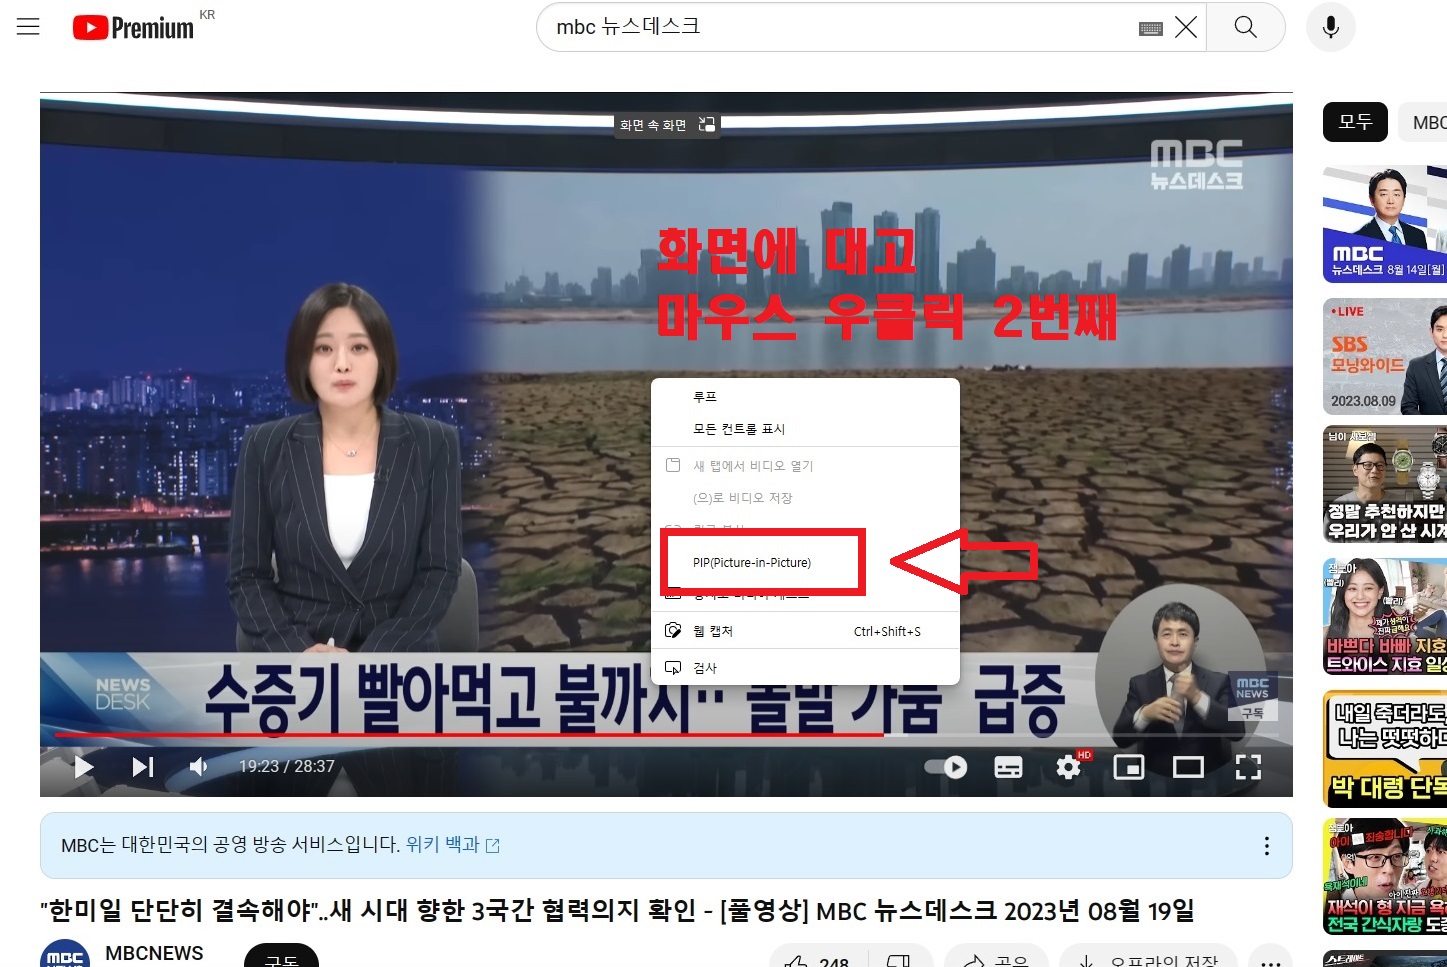Seek on the red video progress bar

tap(666, 735)
